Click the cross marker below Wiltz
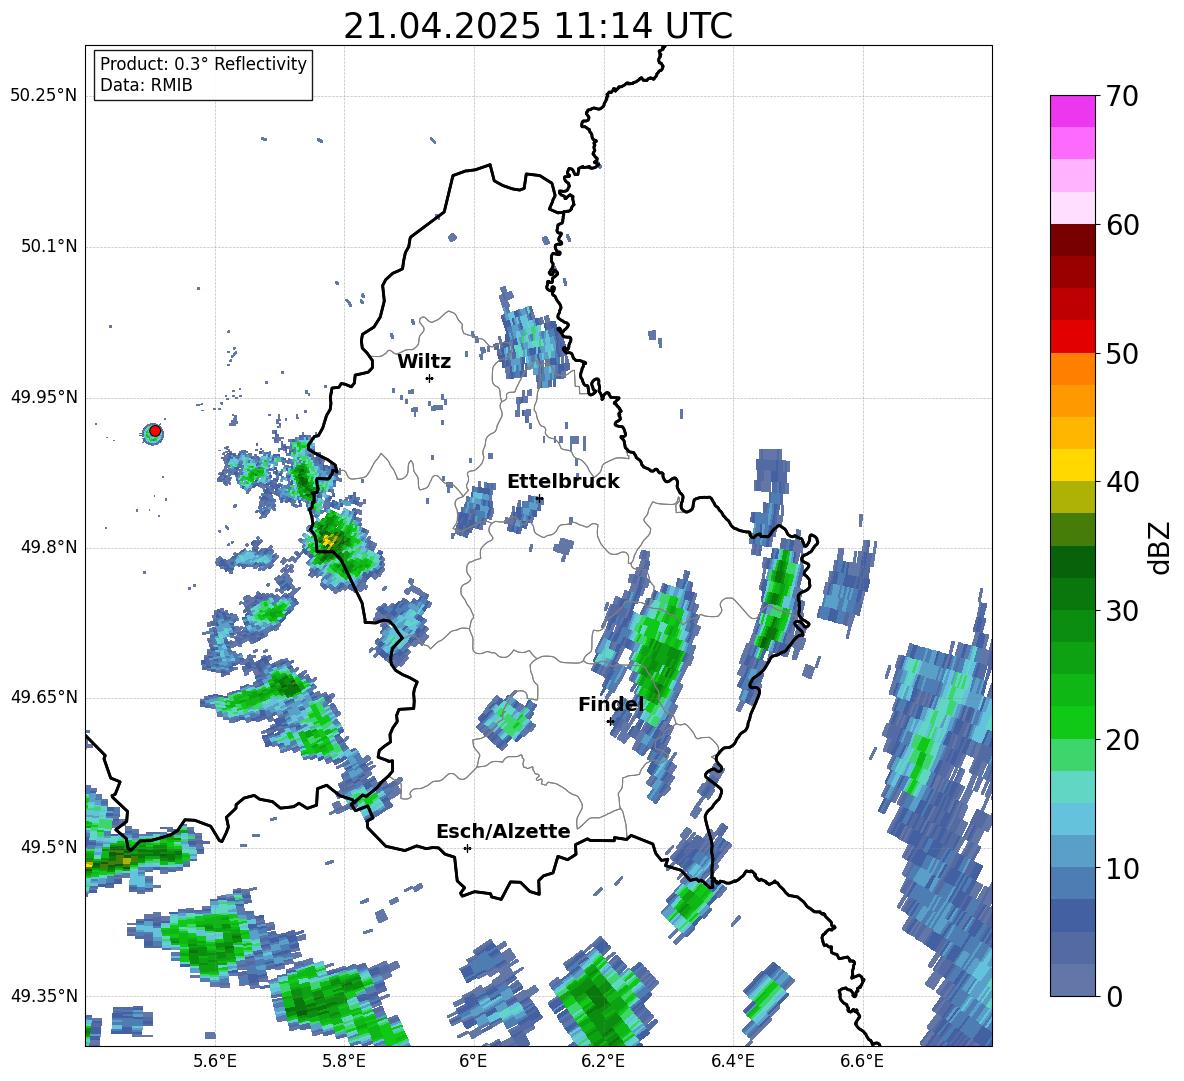 pyautogui.click(x=430, y=378)
